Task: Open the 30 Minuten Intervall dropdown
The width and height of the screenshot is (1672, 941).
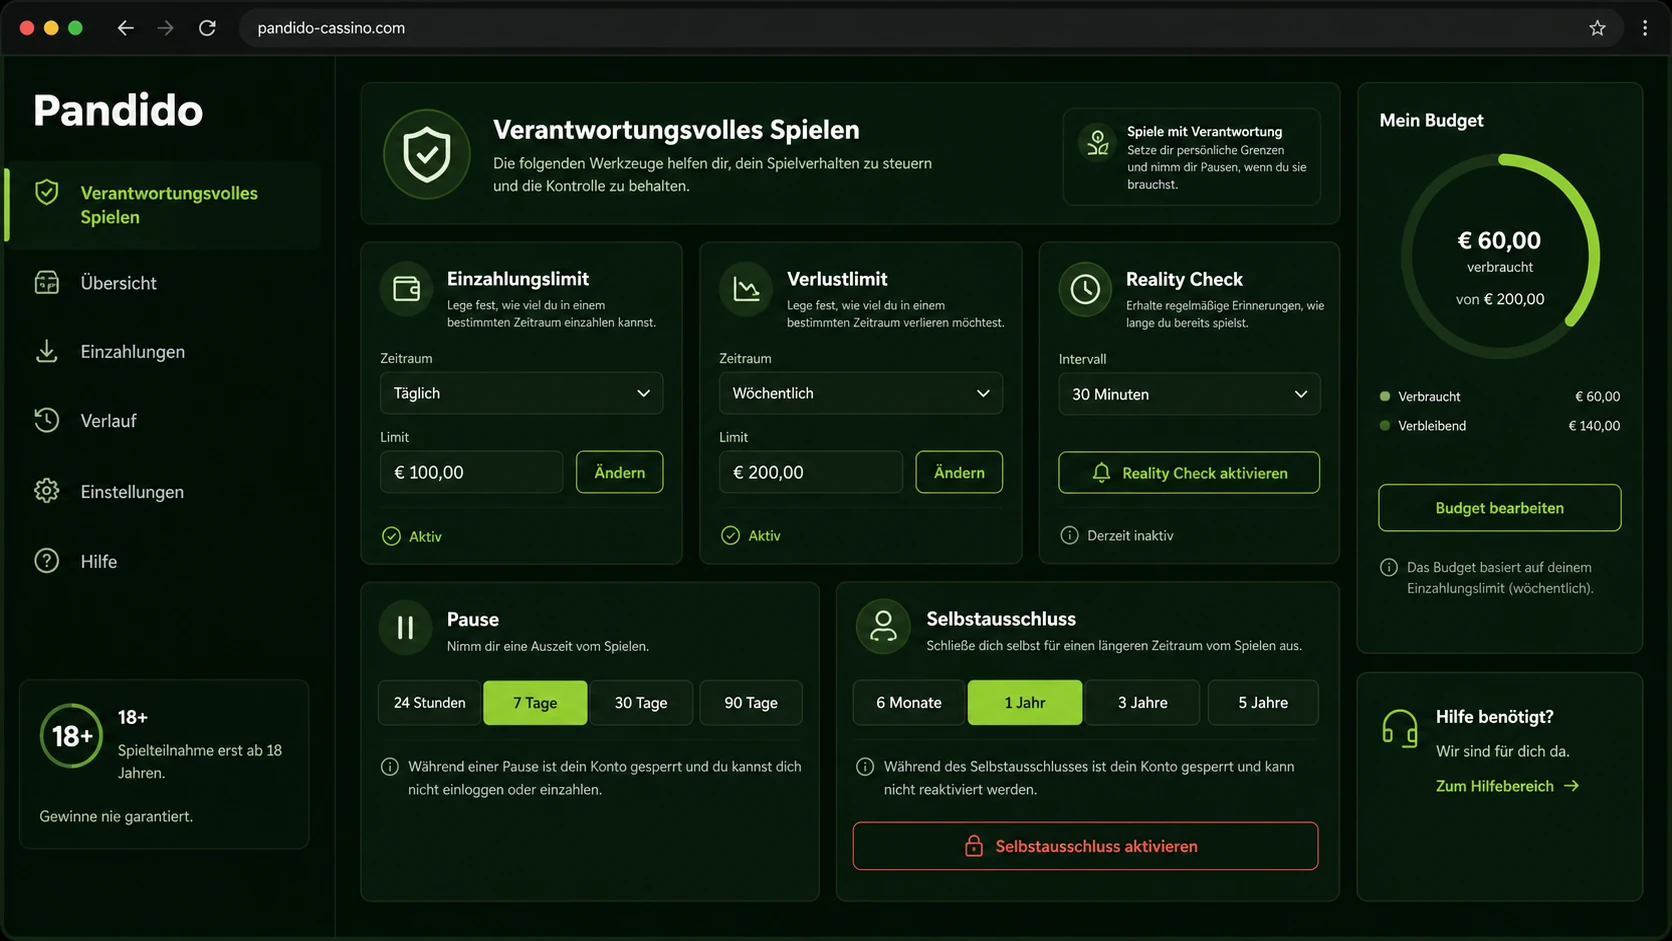Action: pos(1189,394)
